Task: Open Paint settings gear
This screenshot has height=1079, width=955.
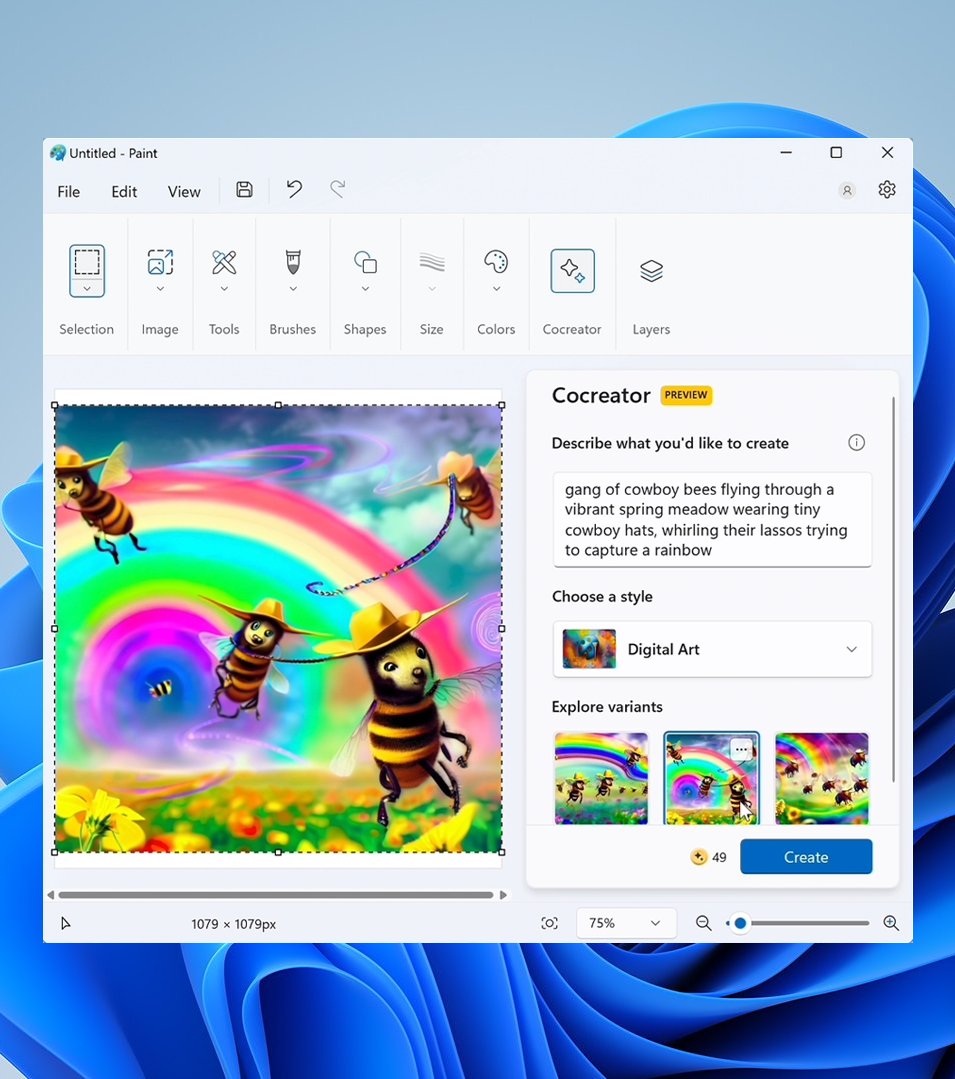Action: click(x=887, y=189)
